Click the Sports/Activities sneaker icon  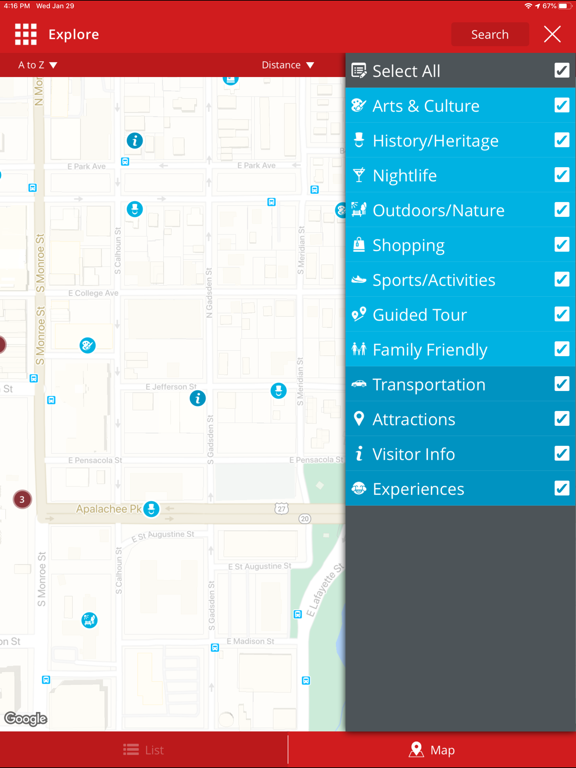click(x=359, y=280)
